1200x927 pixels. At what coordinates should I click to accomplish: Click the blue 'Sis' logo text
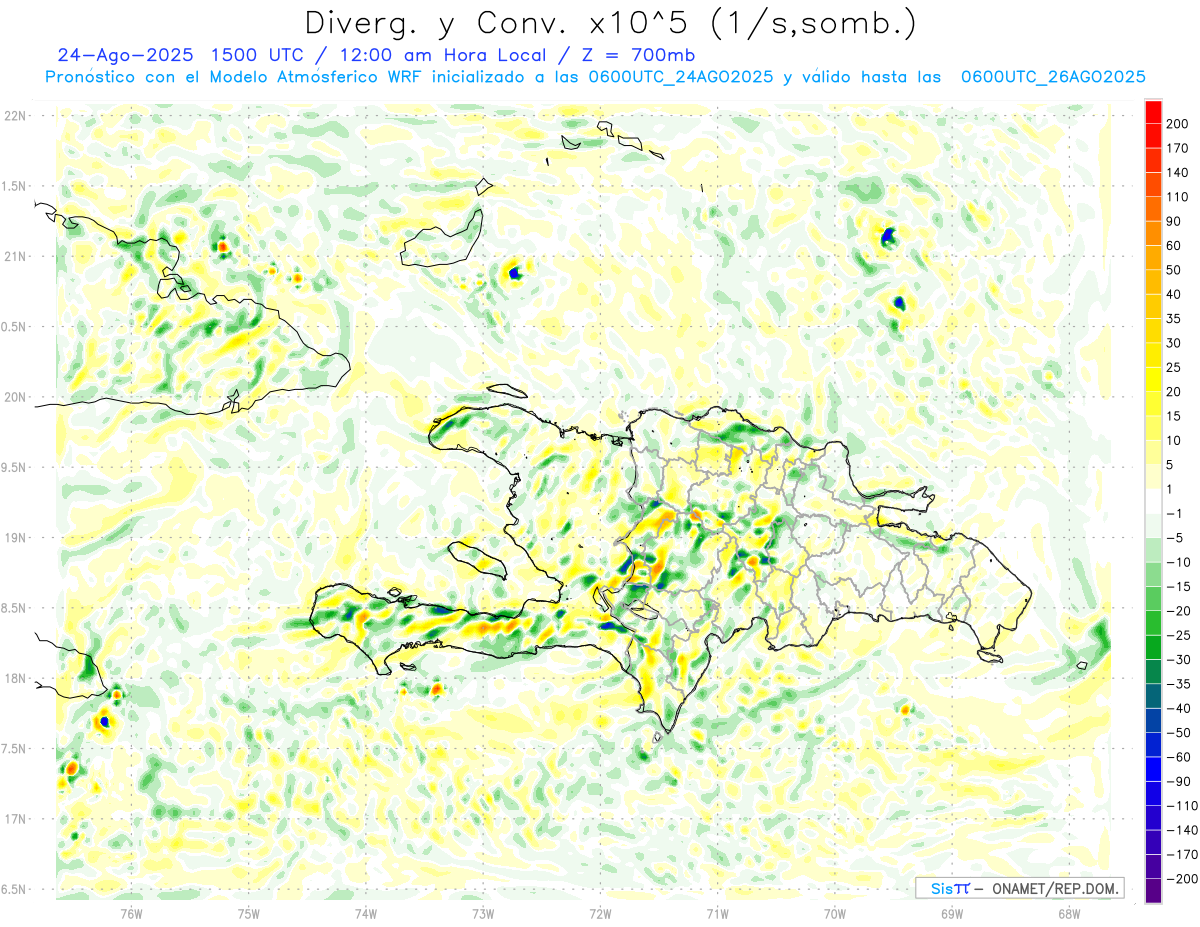(x=940, y=888)
